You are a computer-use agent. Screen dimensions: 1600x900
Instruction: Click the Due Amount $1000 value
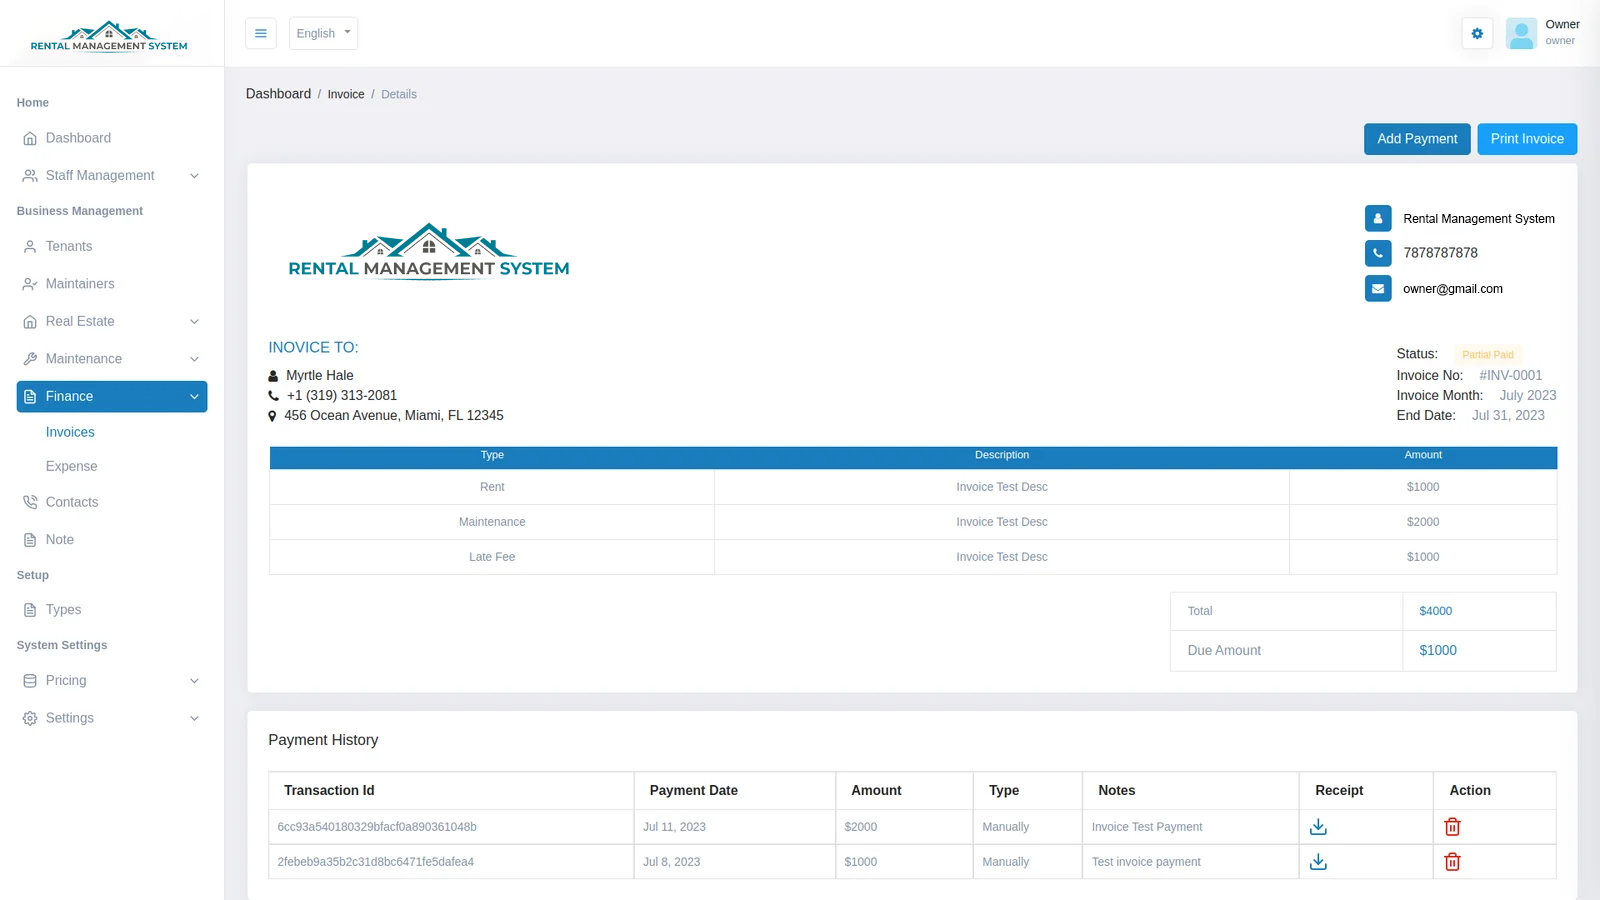1438,650
